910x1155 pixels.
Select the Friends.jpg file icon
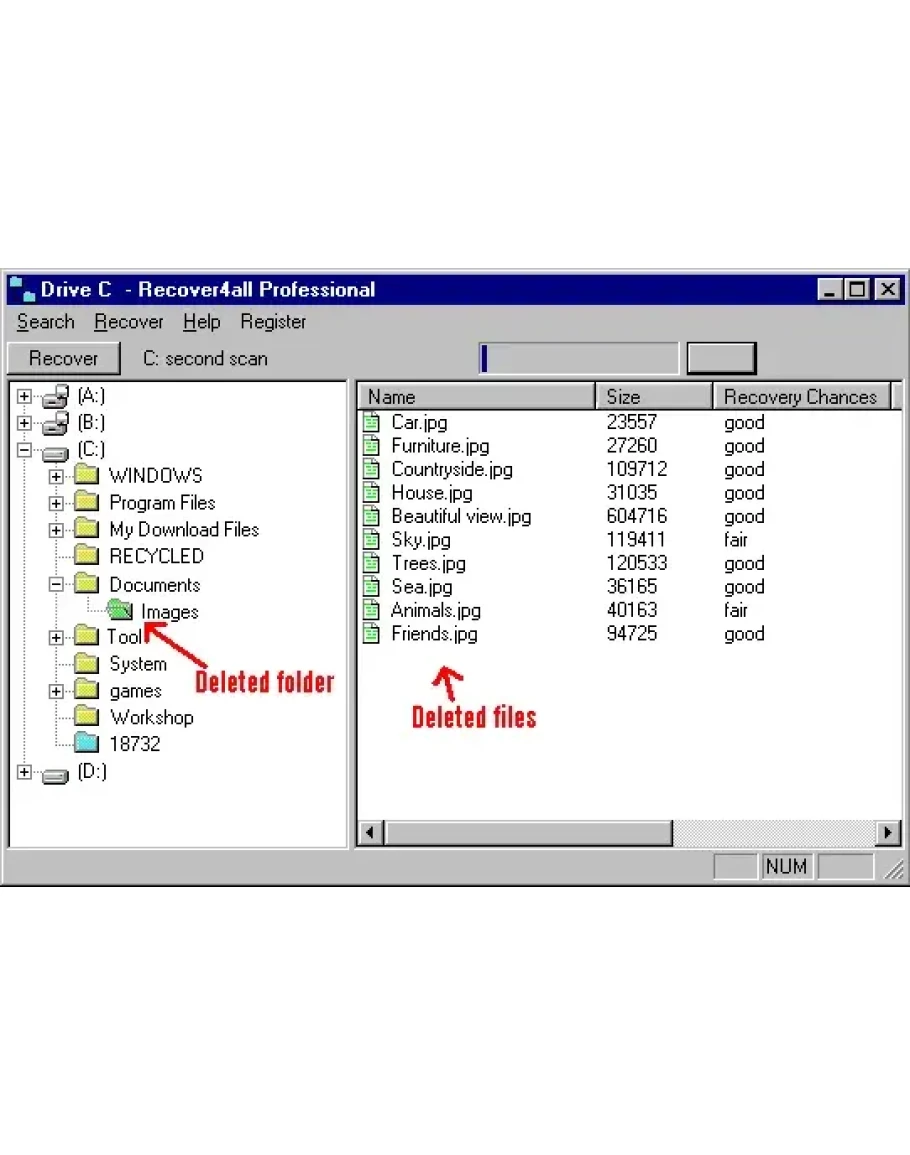coord(372,634)
